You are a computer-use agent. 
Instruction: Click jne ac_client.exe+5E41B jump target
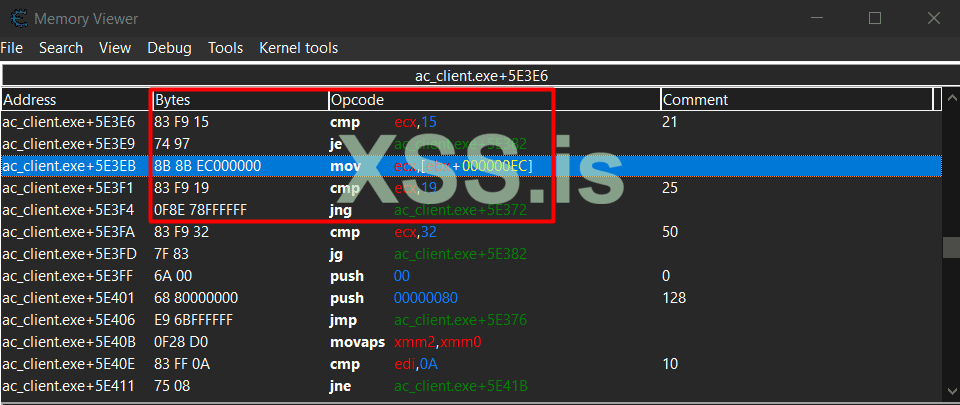click(461, 386)
